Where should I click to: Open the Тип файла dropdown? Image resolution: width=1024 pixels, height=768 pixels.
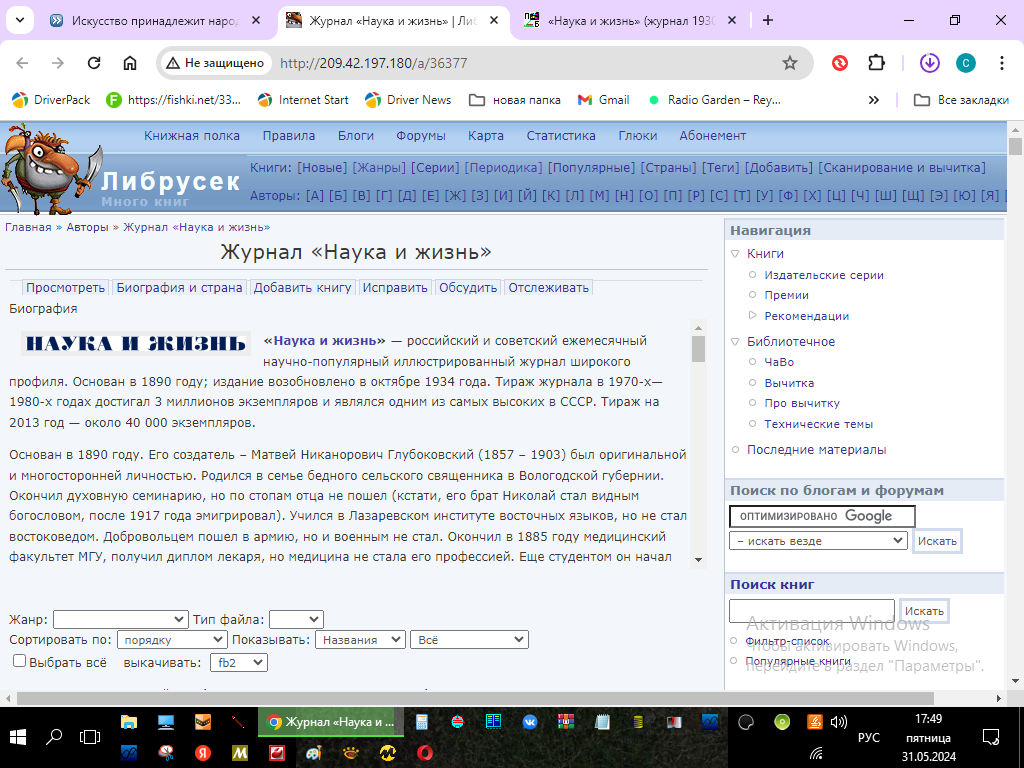click(x=296, y=619)
